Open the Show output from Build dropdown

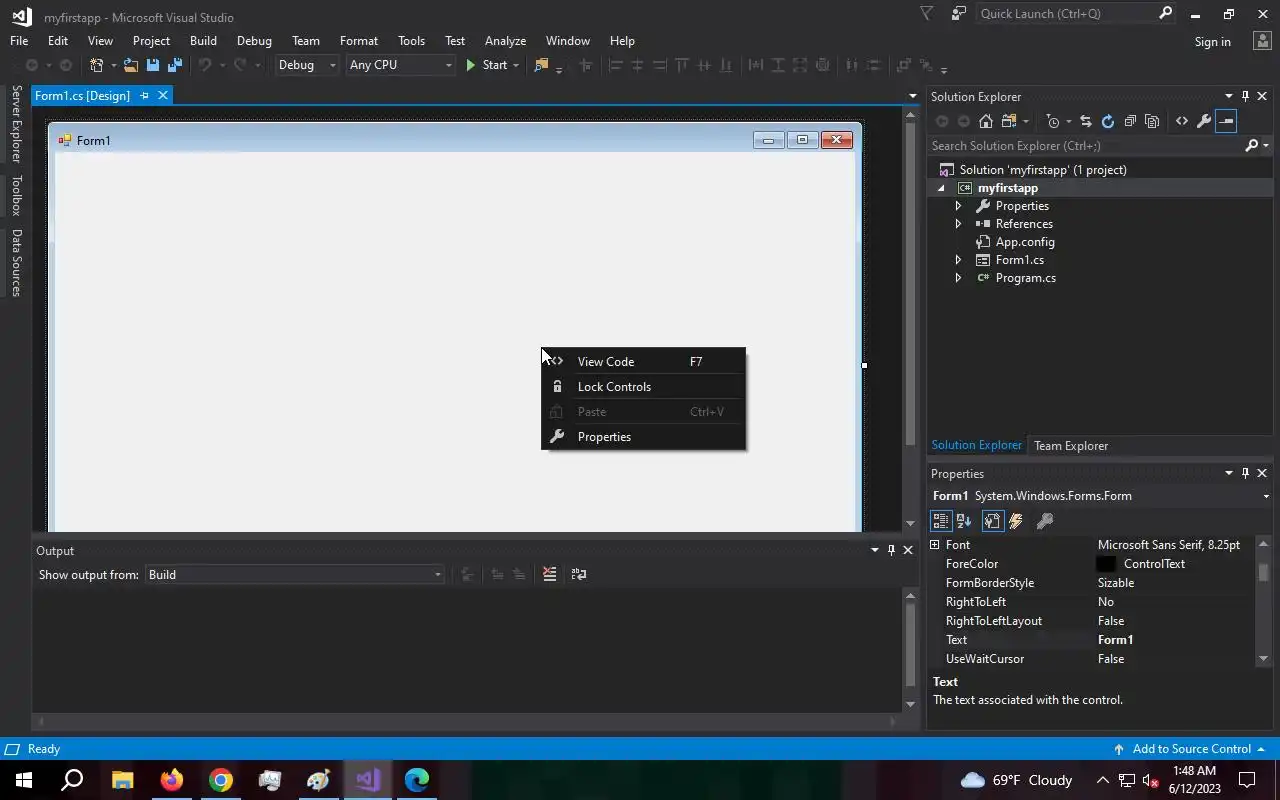295,575
